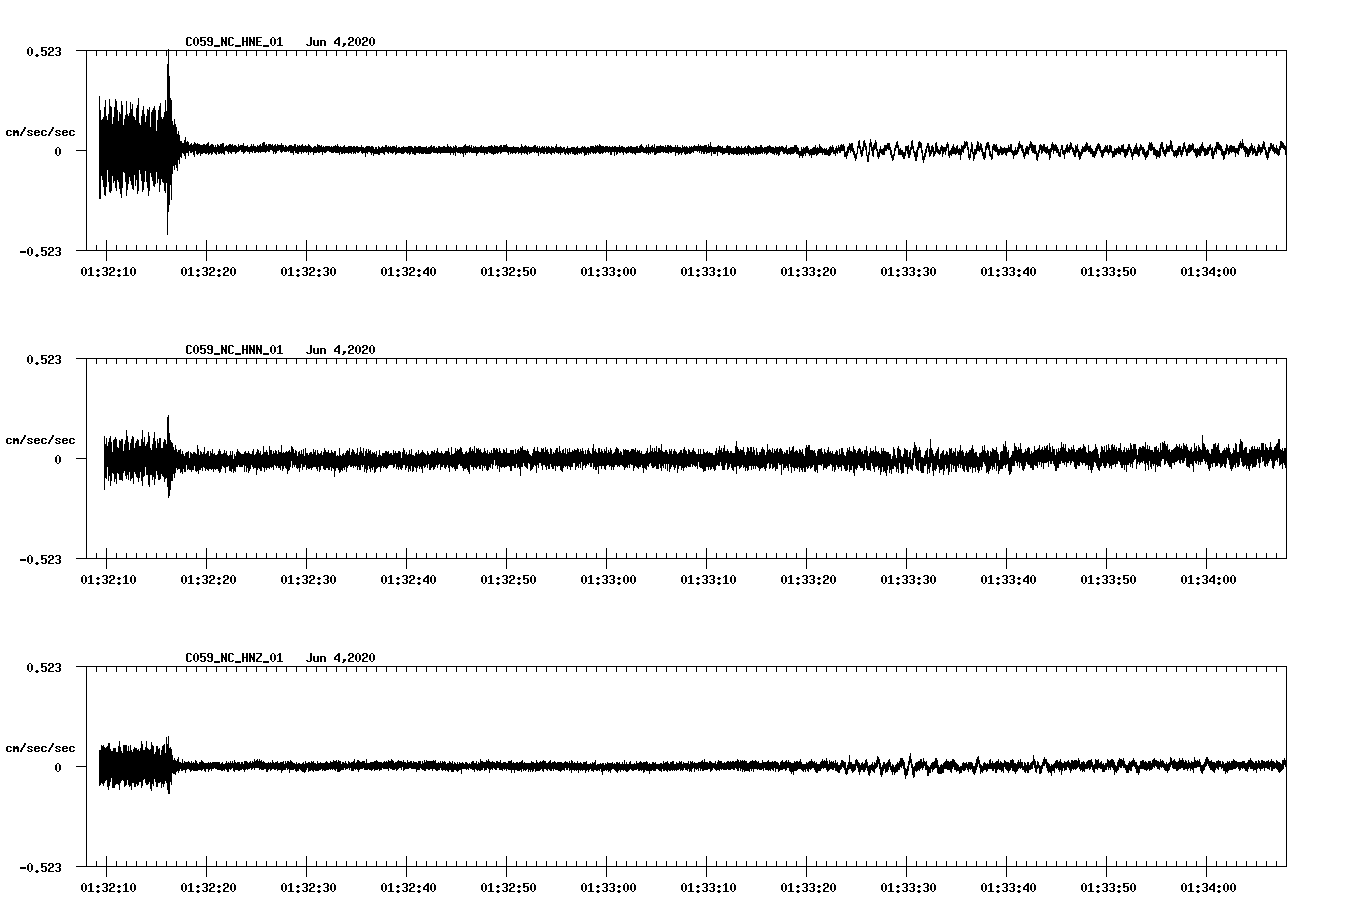Click the -0.523 lower limit of HNZ axis

point(40,868)
